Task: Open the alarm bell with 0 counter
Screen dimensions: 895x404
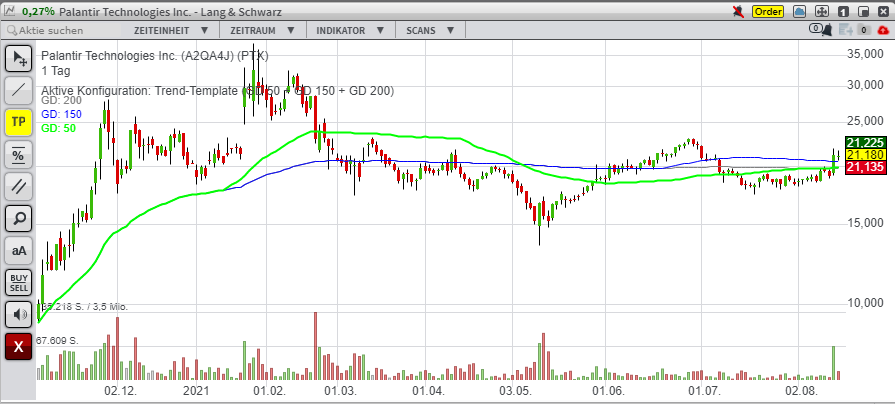Action: click(822, 30)
